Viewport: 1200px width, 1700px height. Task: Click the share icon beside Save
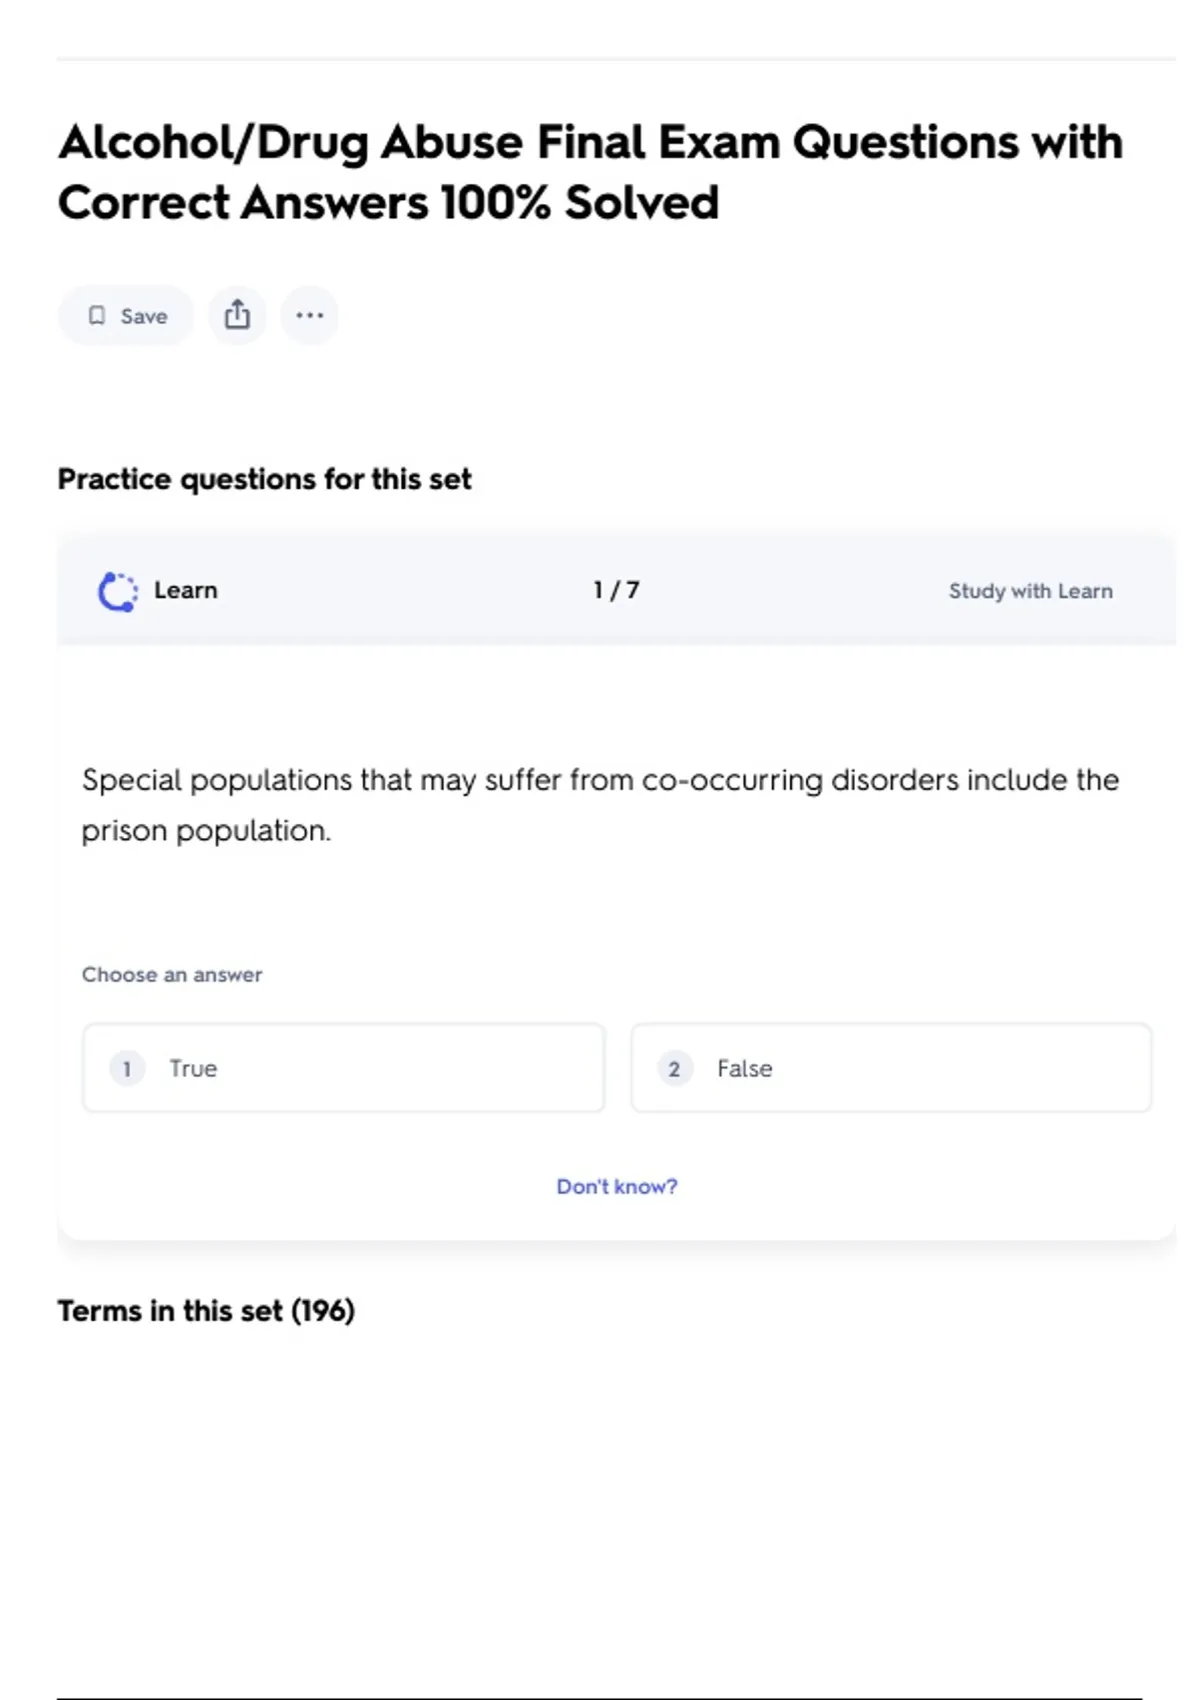pos(237,315)
